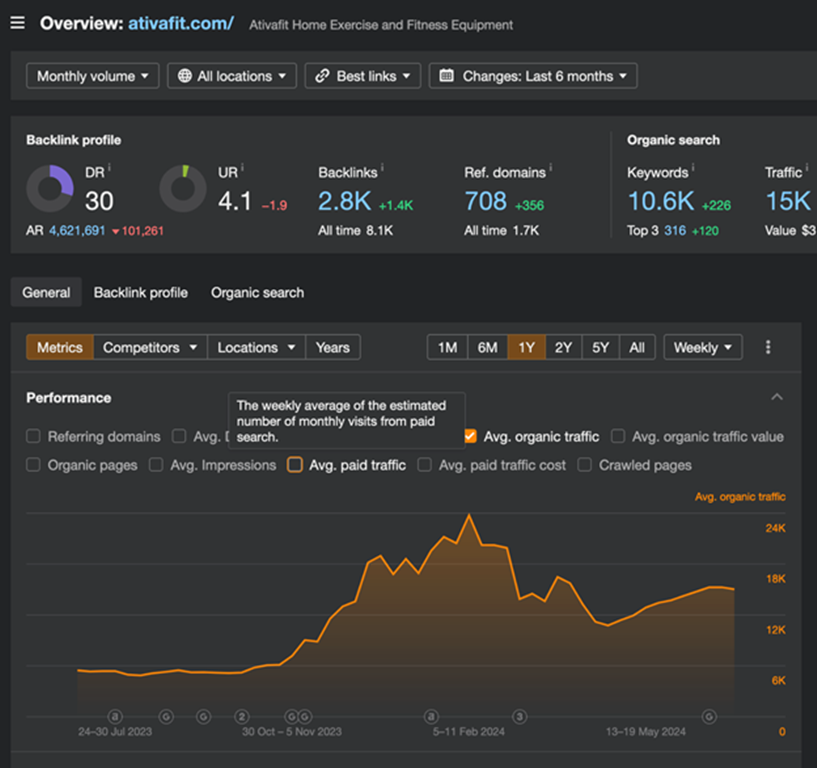Click the 'All time 8.1K' backlinks text

click(x=355, y=231)
